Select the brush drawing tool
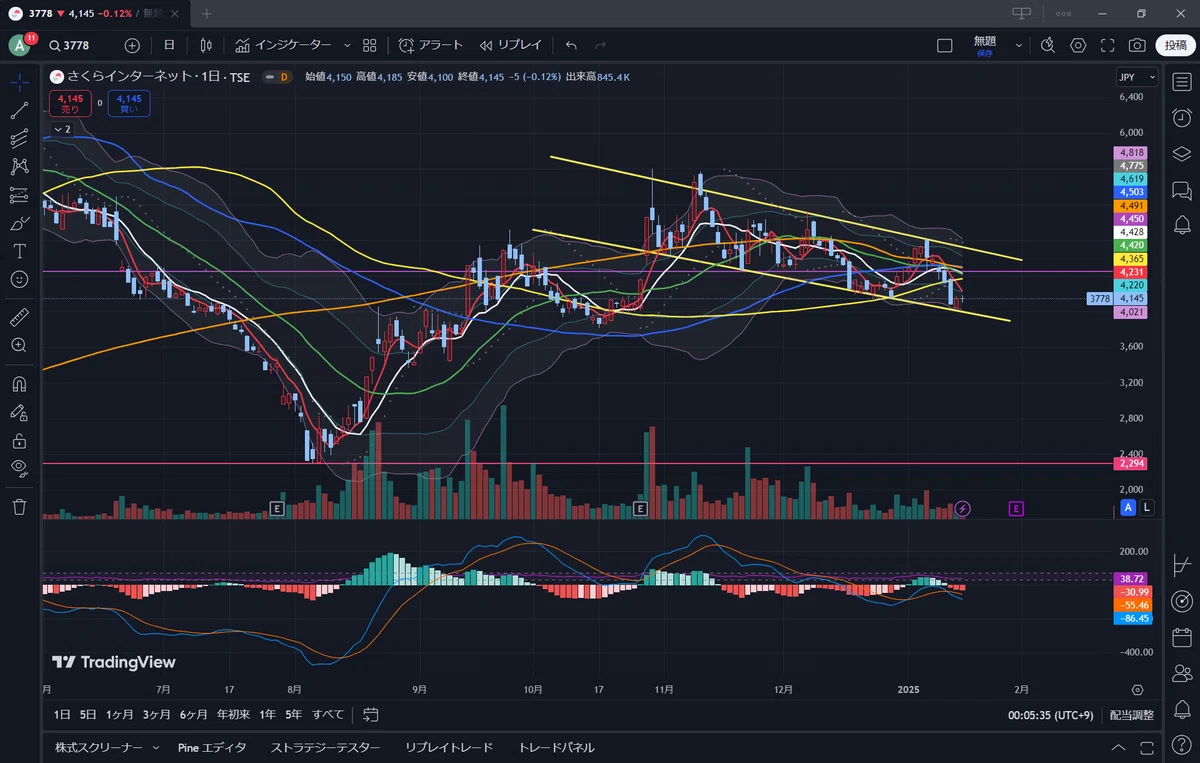Screen dimensions: 1200x763 click(x=19, y=222)
